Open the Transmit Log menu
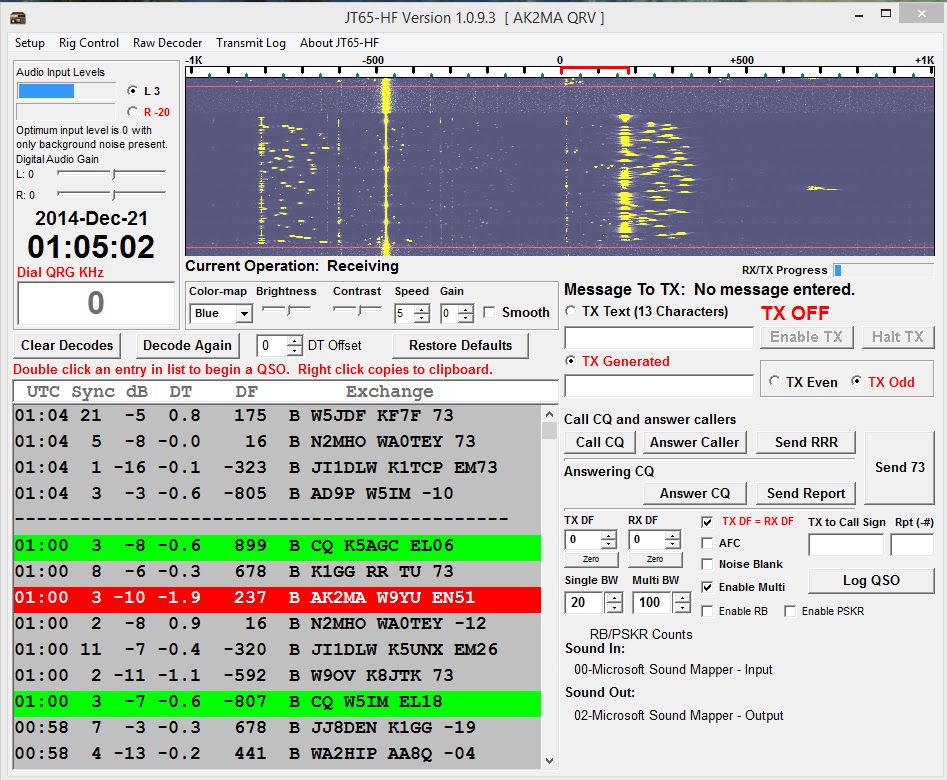The width and height of the screenshot is (947, 780). tap(251, 43)
